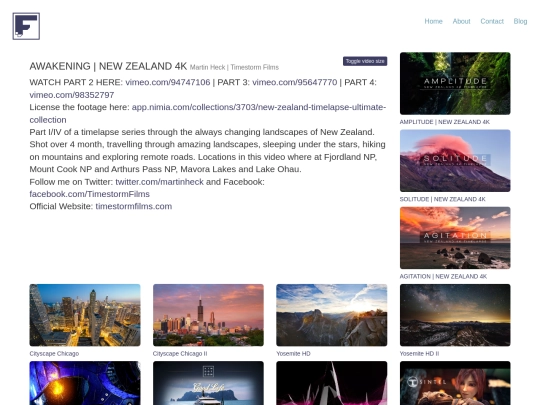Open the Cityscape Chicago thumbnail image

click(85, 315)
